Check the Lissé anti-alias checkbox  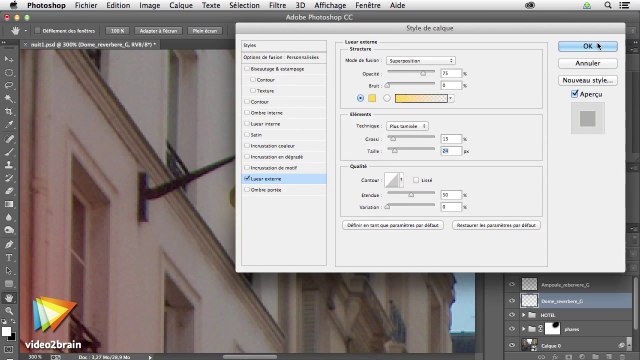[x=416, y=180]
